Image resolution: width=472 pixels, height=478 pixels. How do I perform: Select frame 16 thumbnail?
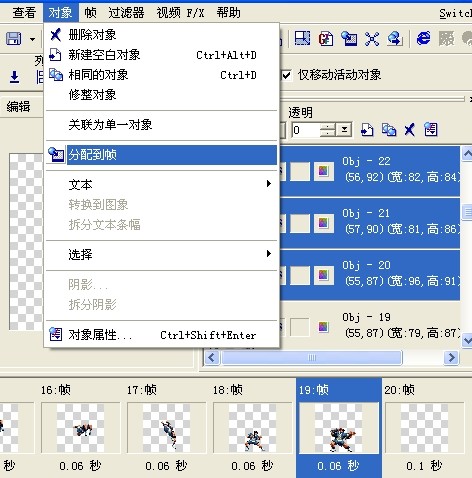(x=80, y=428)
